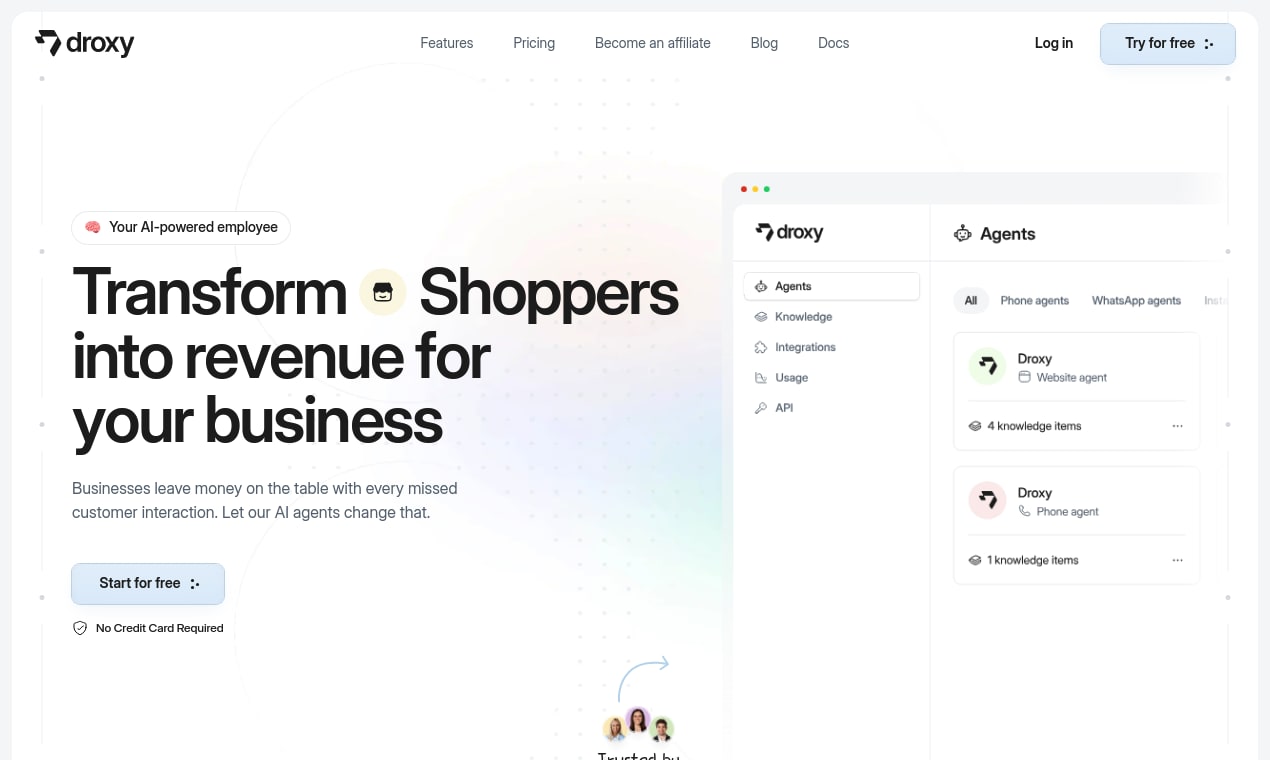The image size is (1270, 760).
Task: Select the Knowledge layers icon in sidebar
Action: [761, 317]
